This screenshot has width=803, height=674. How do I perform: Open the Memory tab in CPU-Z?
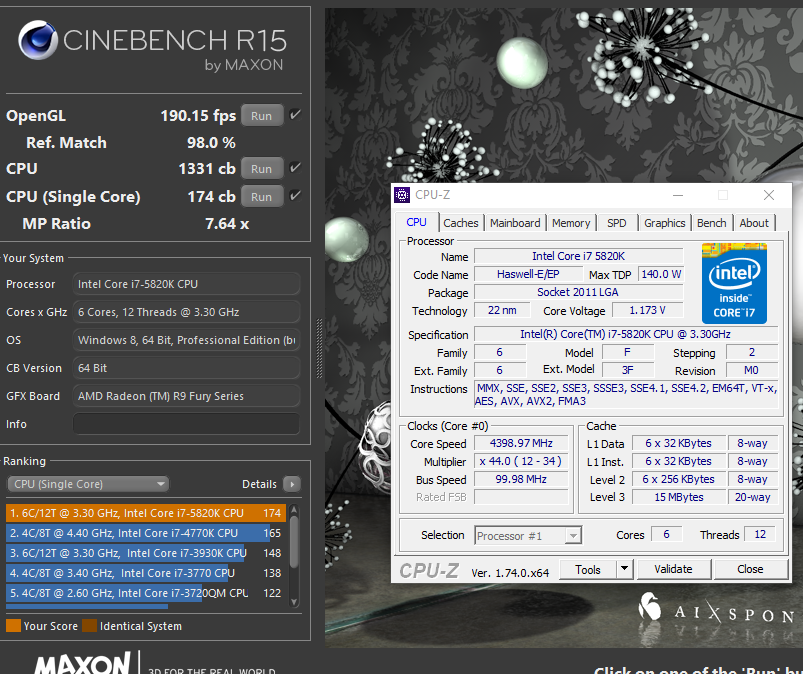571,223
